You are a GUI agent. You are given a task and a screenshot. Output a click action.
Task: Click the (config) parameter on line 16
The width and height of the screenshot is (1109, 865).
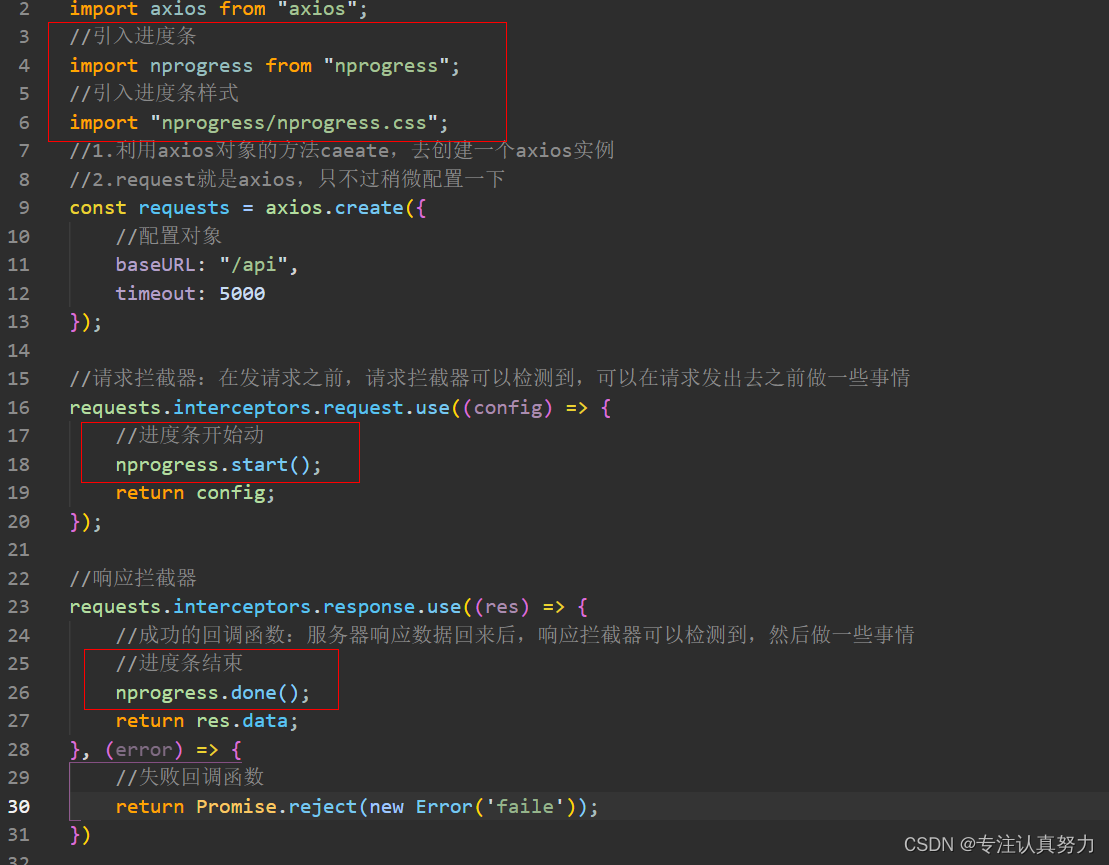tap(506, 408)
